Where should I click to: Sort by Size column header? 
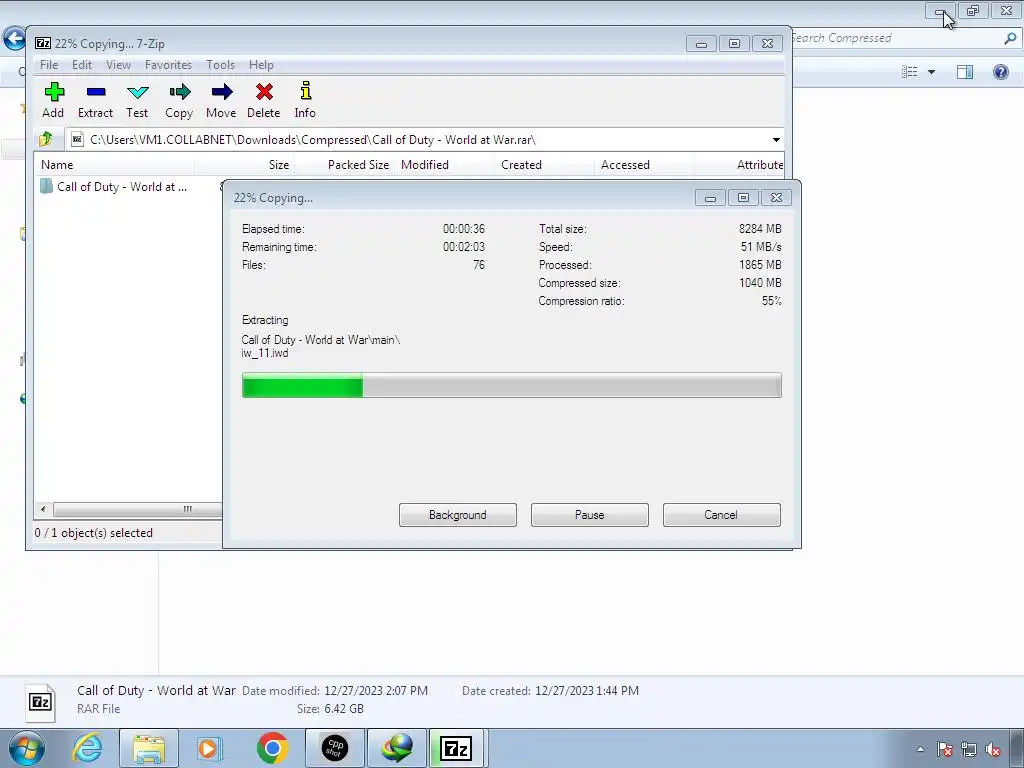245,165
